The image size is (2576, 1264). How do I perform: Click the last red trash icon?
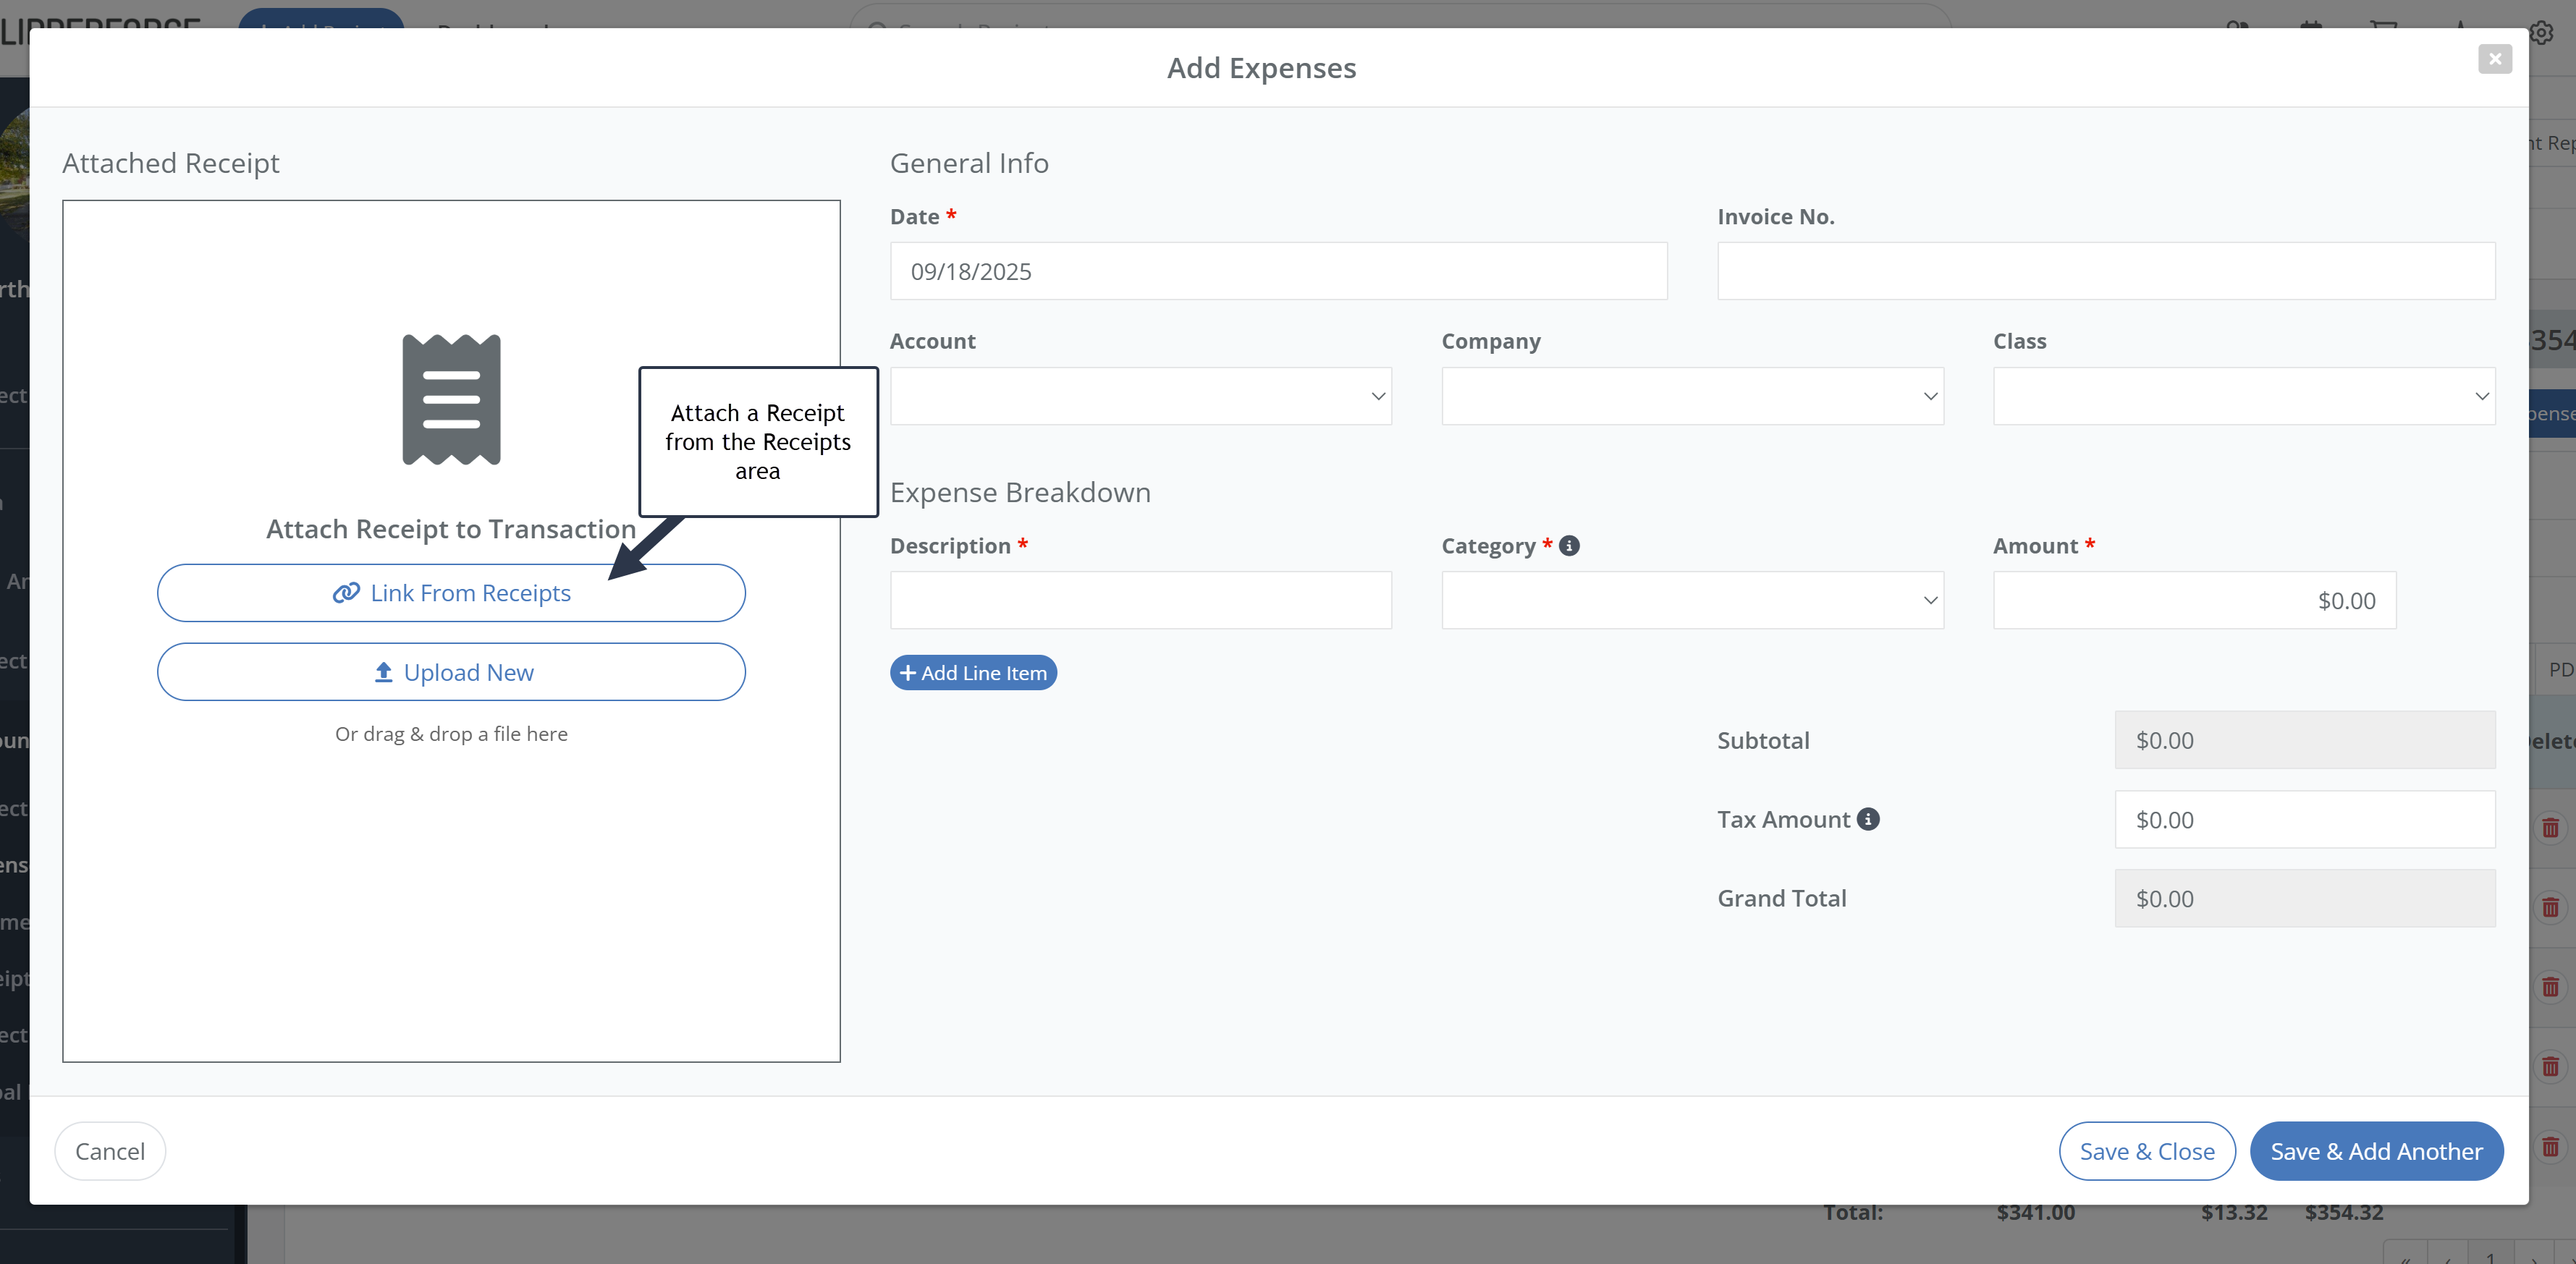tap(2551, 1146)
